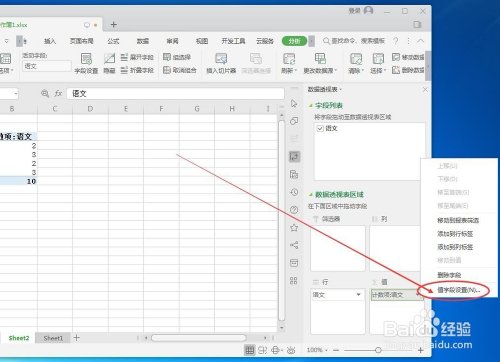
Task: Select column header D
Action: click(90, 109)
